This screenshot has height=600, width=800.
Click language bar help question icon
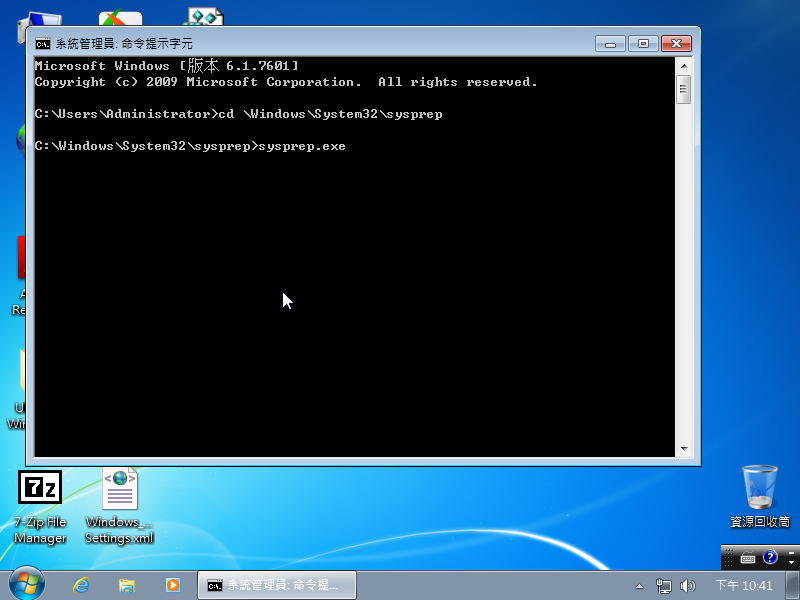[769, 557]
